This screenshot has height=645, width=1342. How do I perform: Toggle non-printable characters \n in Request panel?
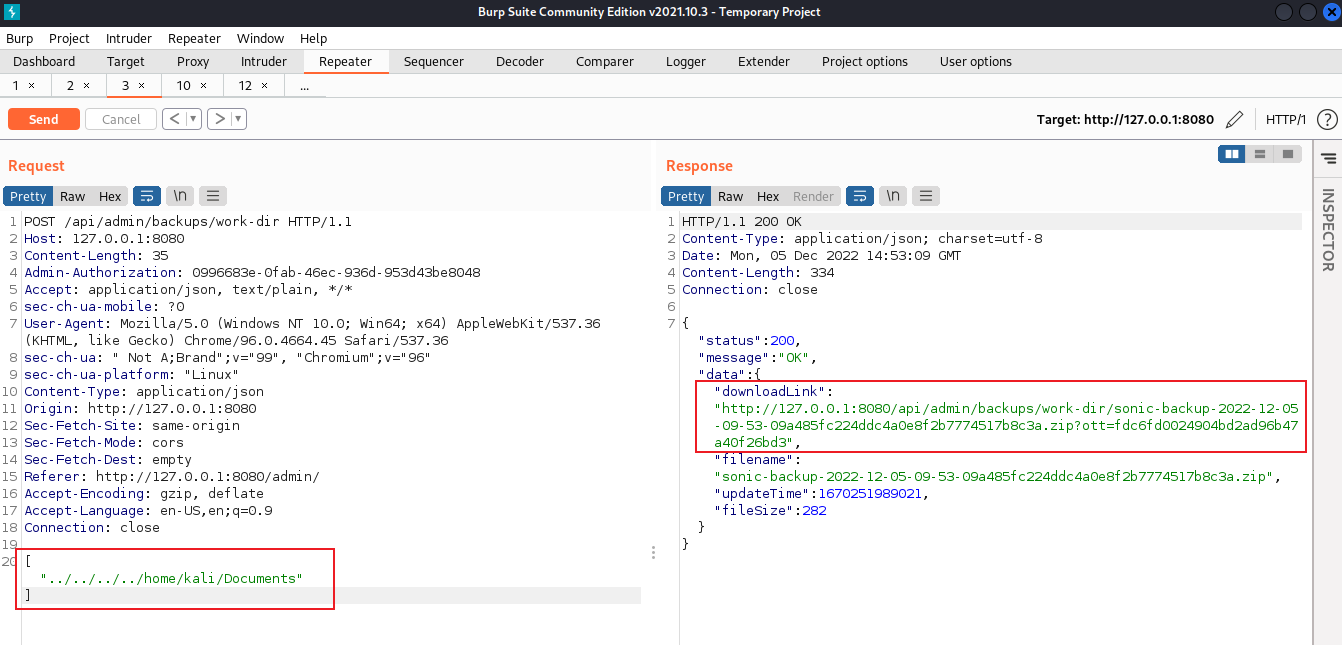pyautogui.click(x=180, y=196)
